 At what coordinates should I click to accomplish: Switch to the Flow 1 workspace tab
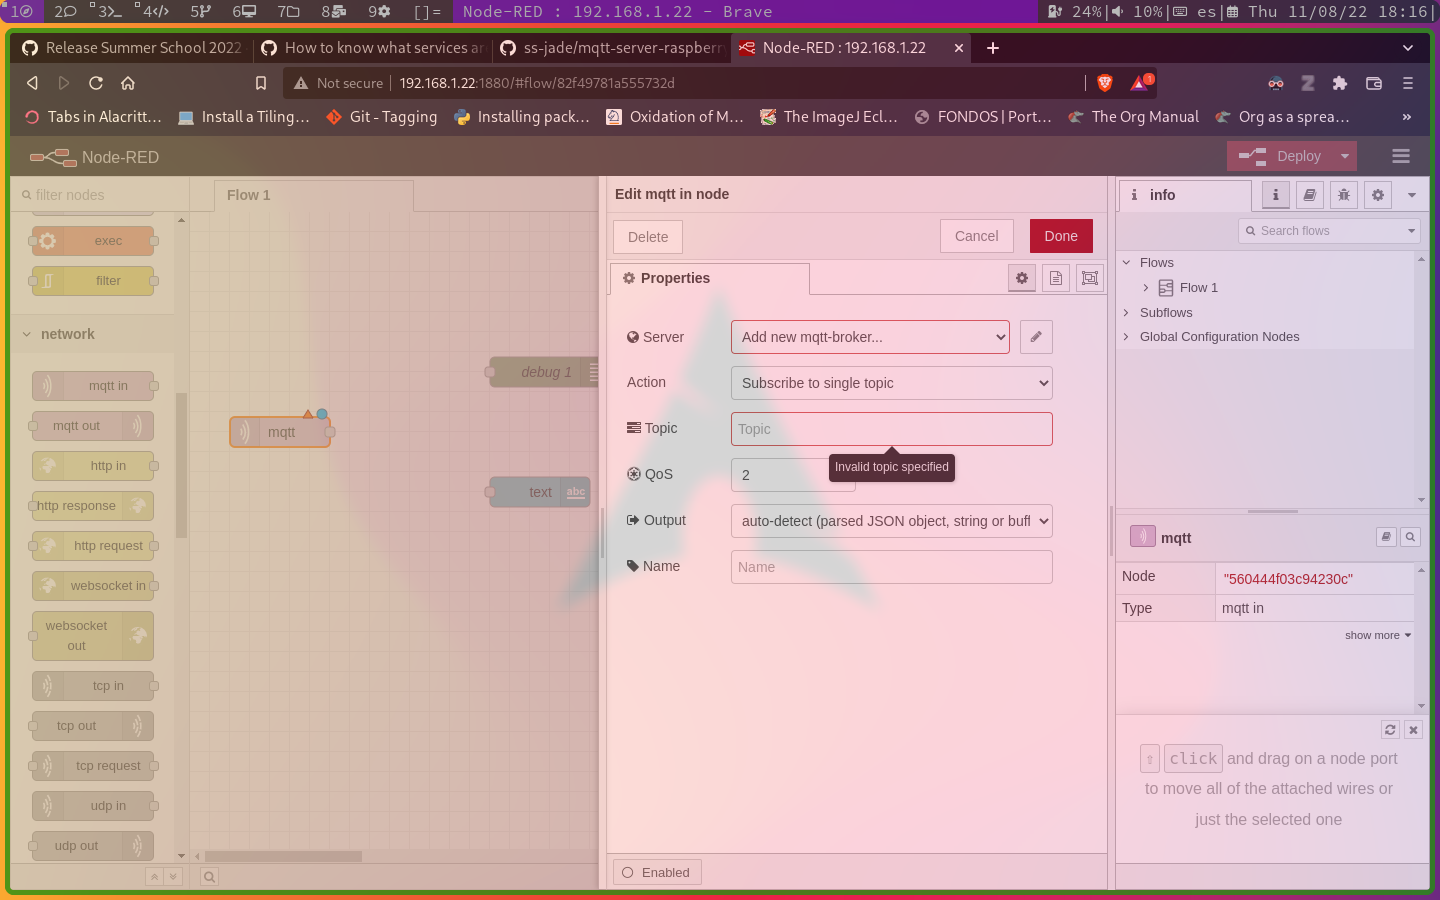(249, 195)
